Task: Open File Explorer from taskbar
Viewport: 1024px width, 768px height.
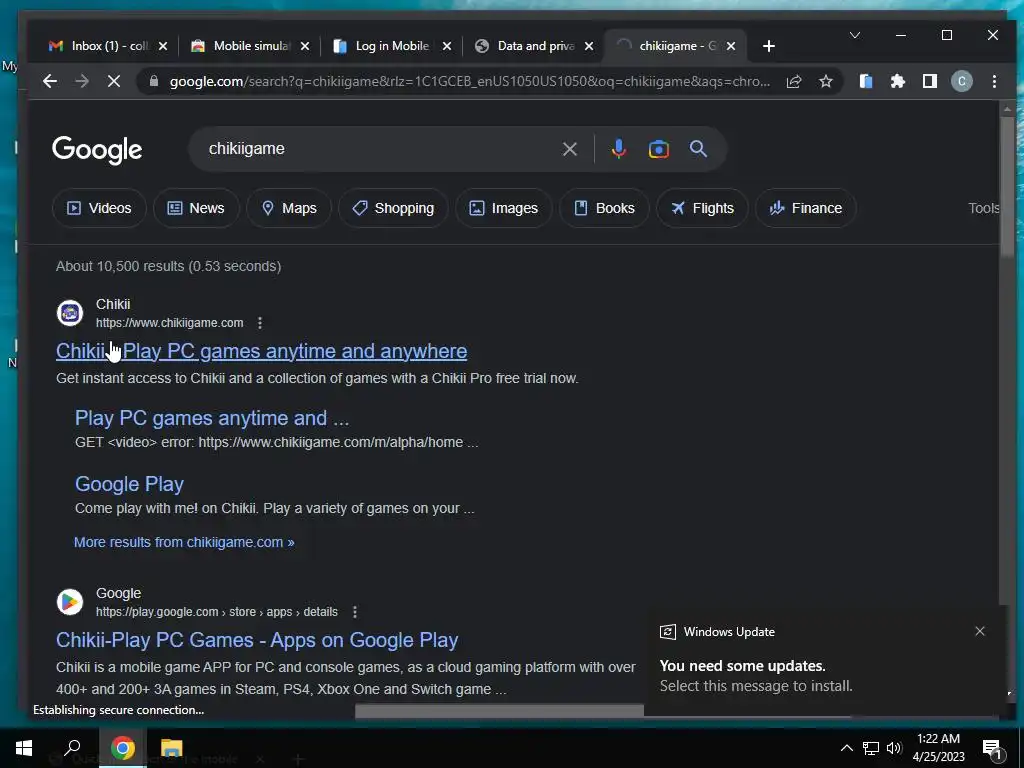Action: pos(172,748)
